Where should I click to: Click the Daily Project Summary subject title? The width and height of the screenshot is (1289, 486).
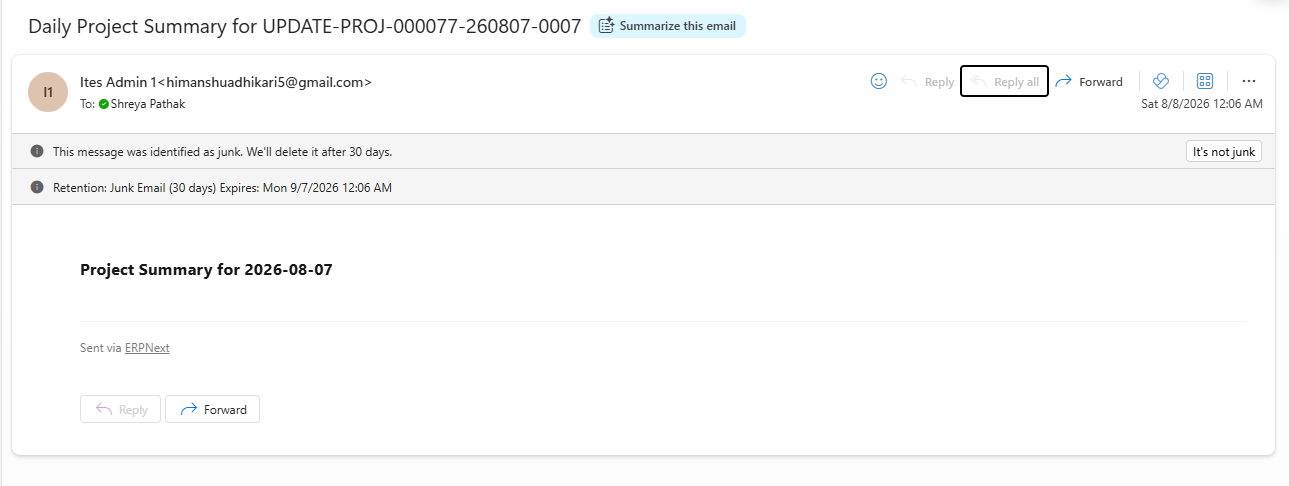304,27
